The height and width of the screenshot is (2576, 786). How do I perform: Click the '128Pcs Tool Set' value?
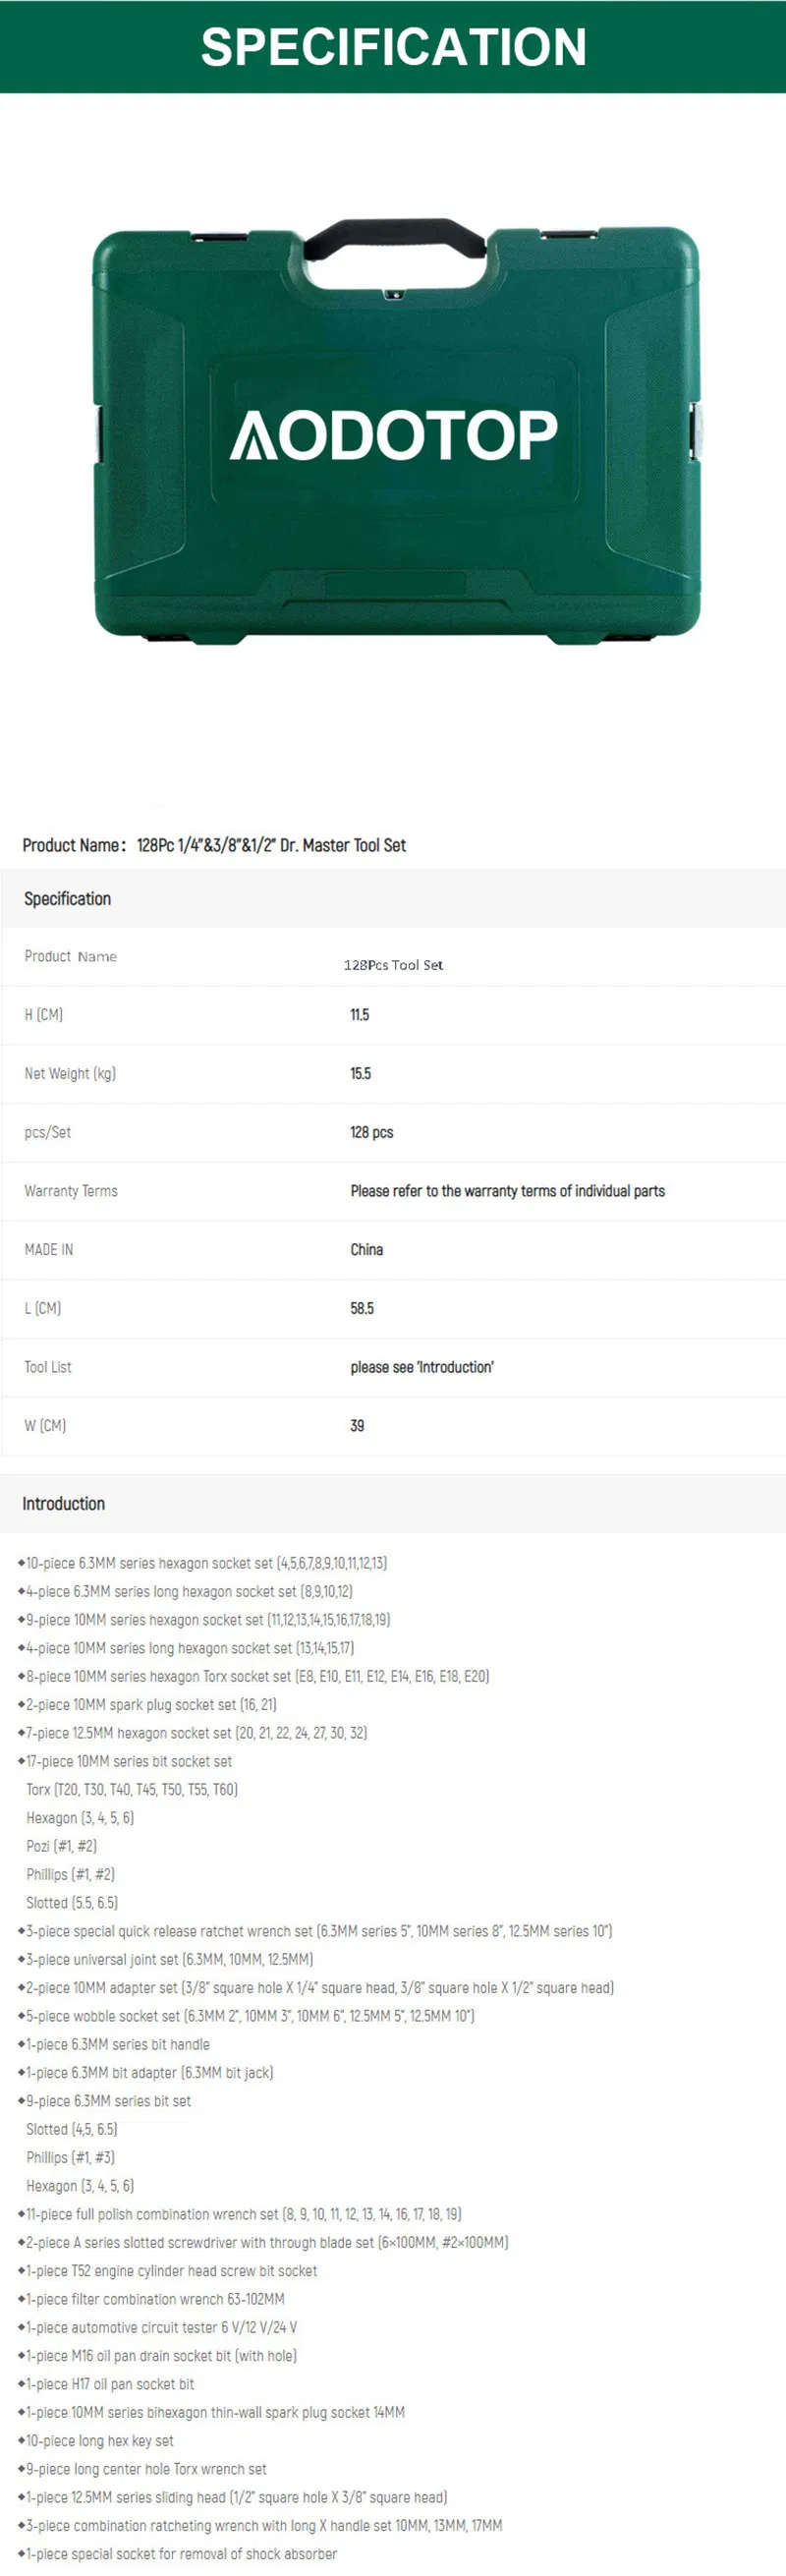click(x=393, y=965)
